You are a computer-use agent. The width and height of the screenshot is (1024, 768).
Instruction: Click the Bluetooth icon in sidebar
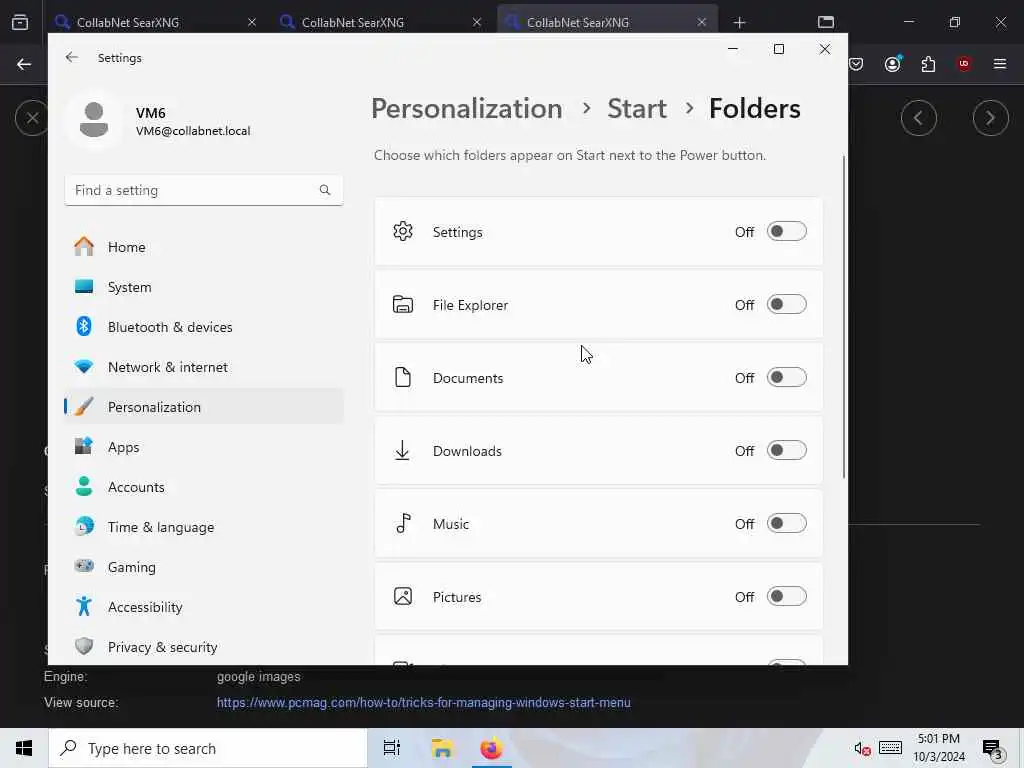[84, 326]
